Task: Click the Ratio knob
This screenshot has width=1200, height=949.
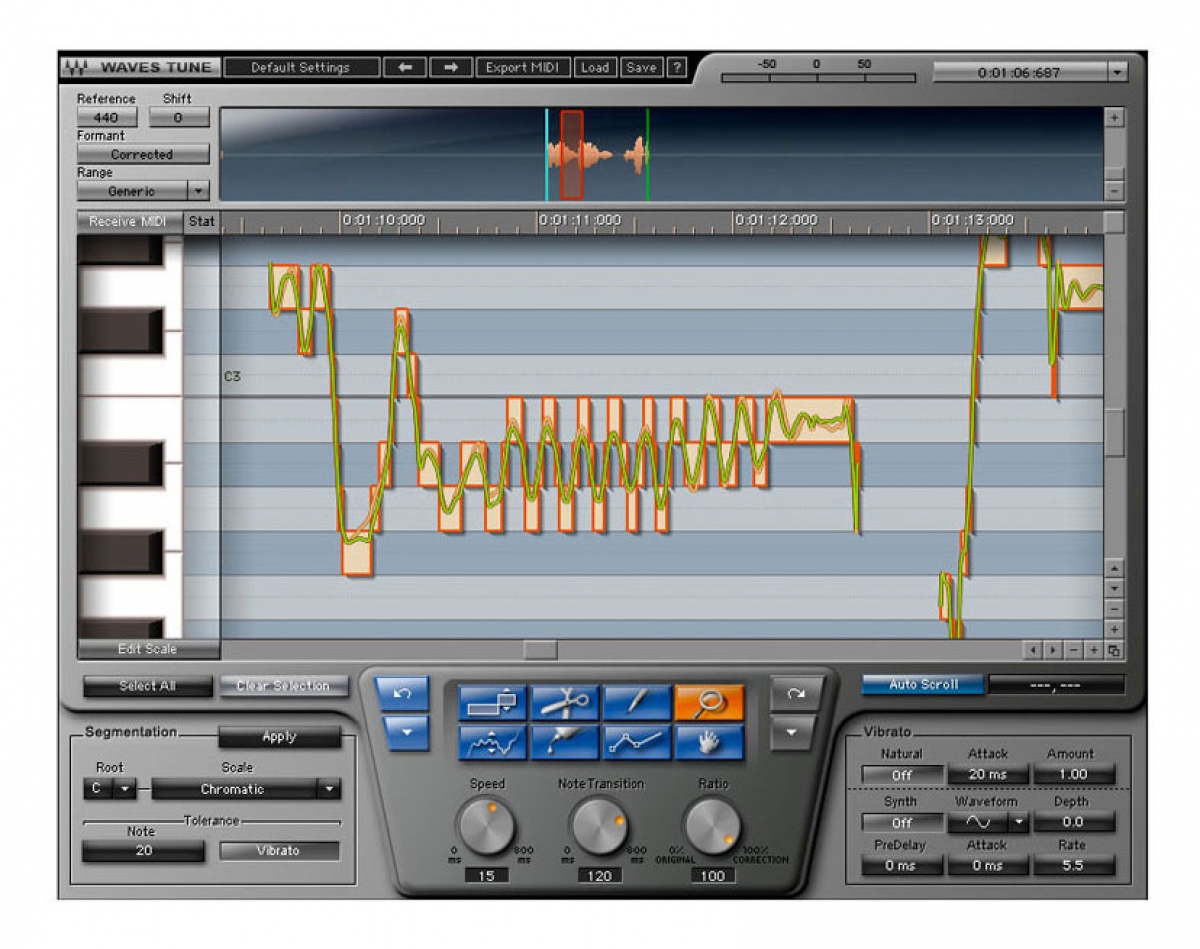Action: pyautogui.click(x=713, y=827)
